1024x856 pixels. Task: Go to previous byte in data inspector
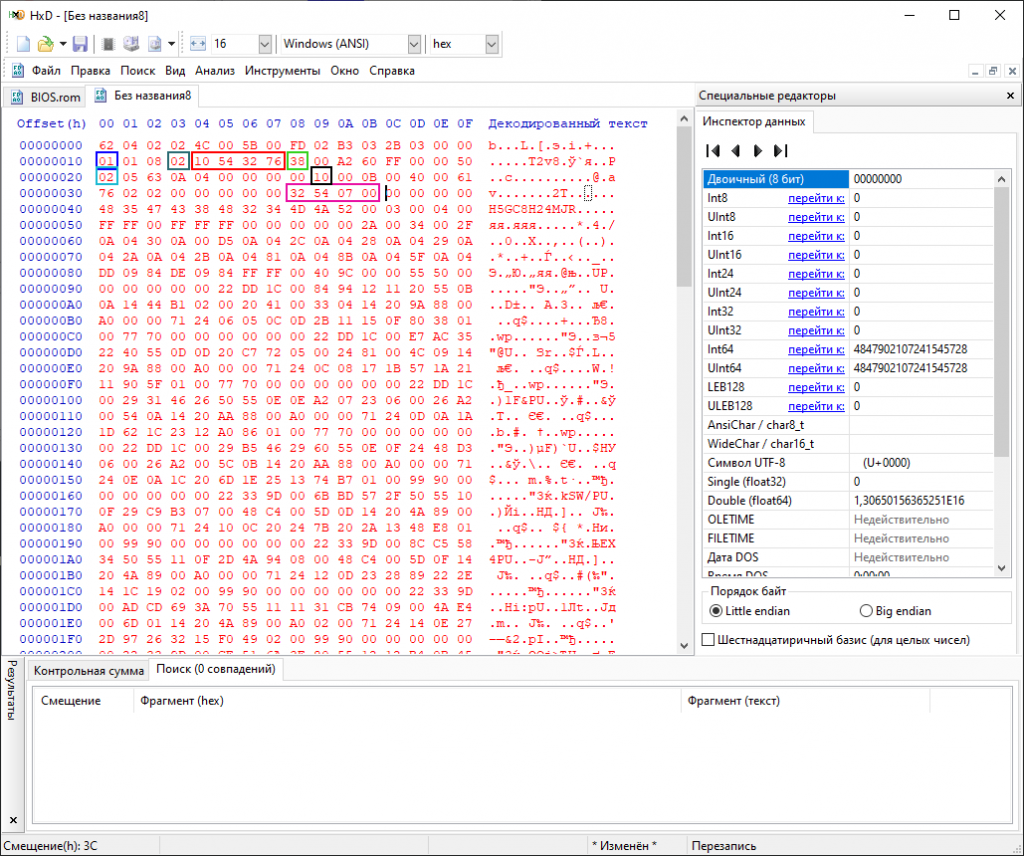736,151
